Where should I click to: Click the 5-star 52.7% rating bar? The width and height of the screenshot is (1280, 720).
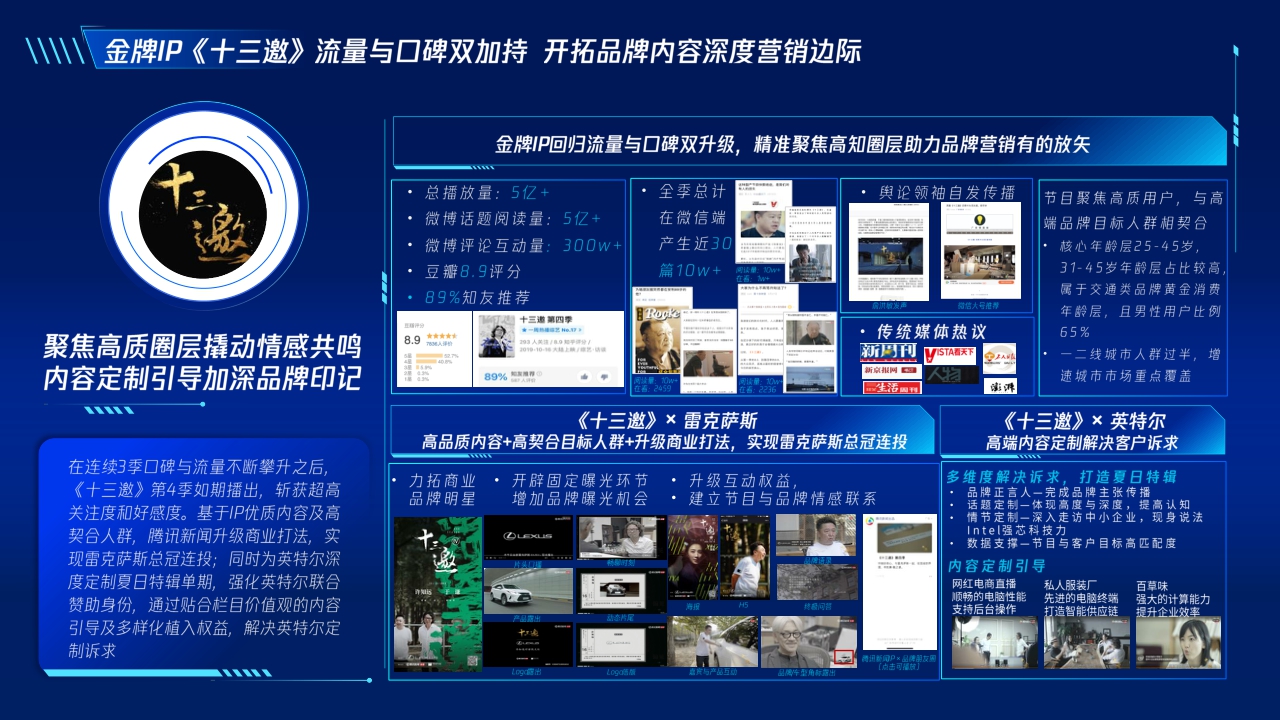pos(429,356)
